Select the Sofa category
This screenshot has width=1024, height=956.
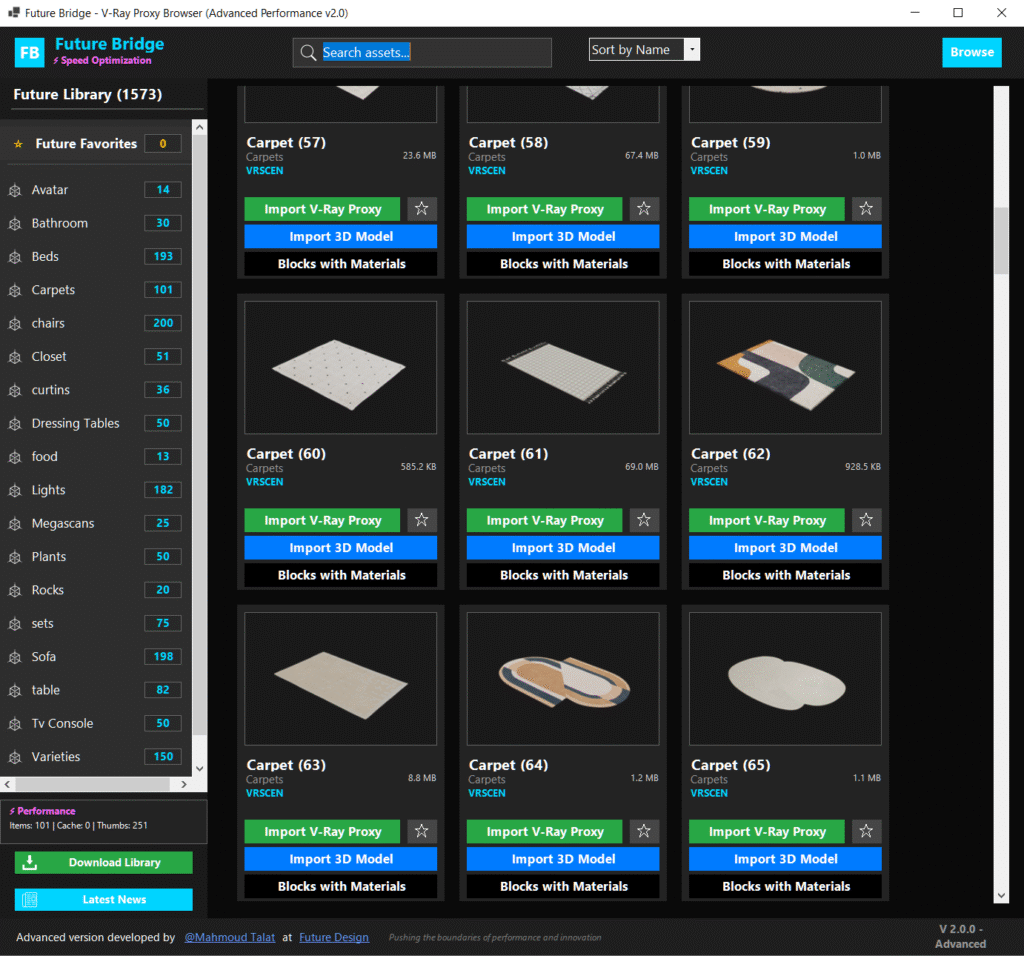(44, 657)
